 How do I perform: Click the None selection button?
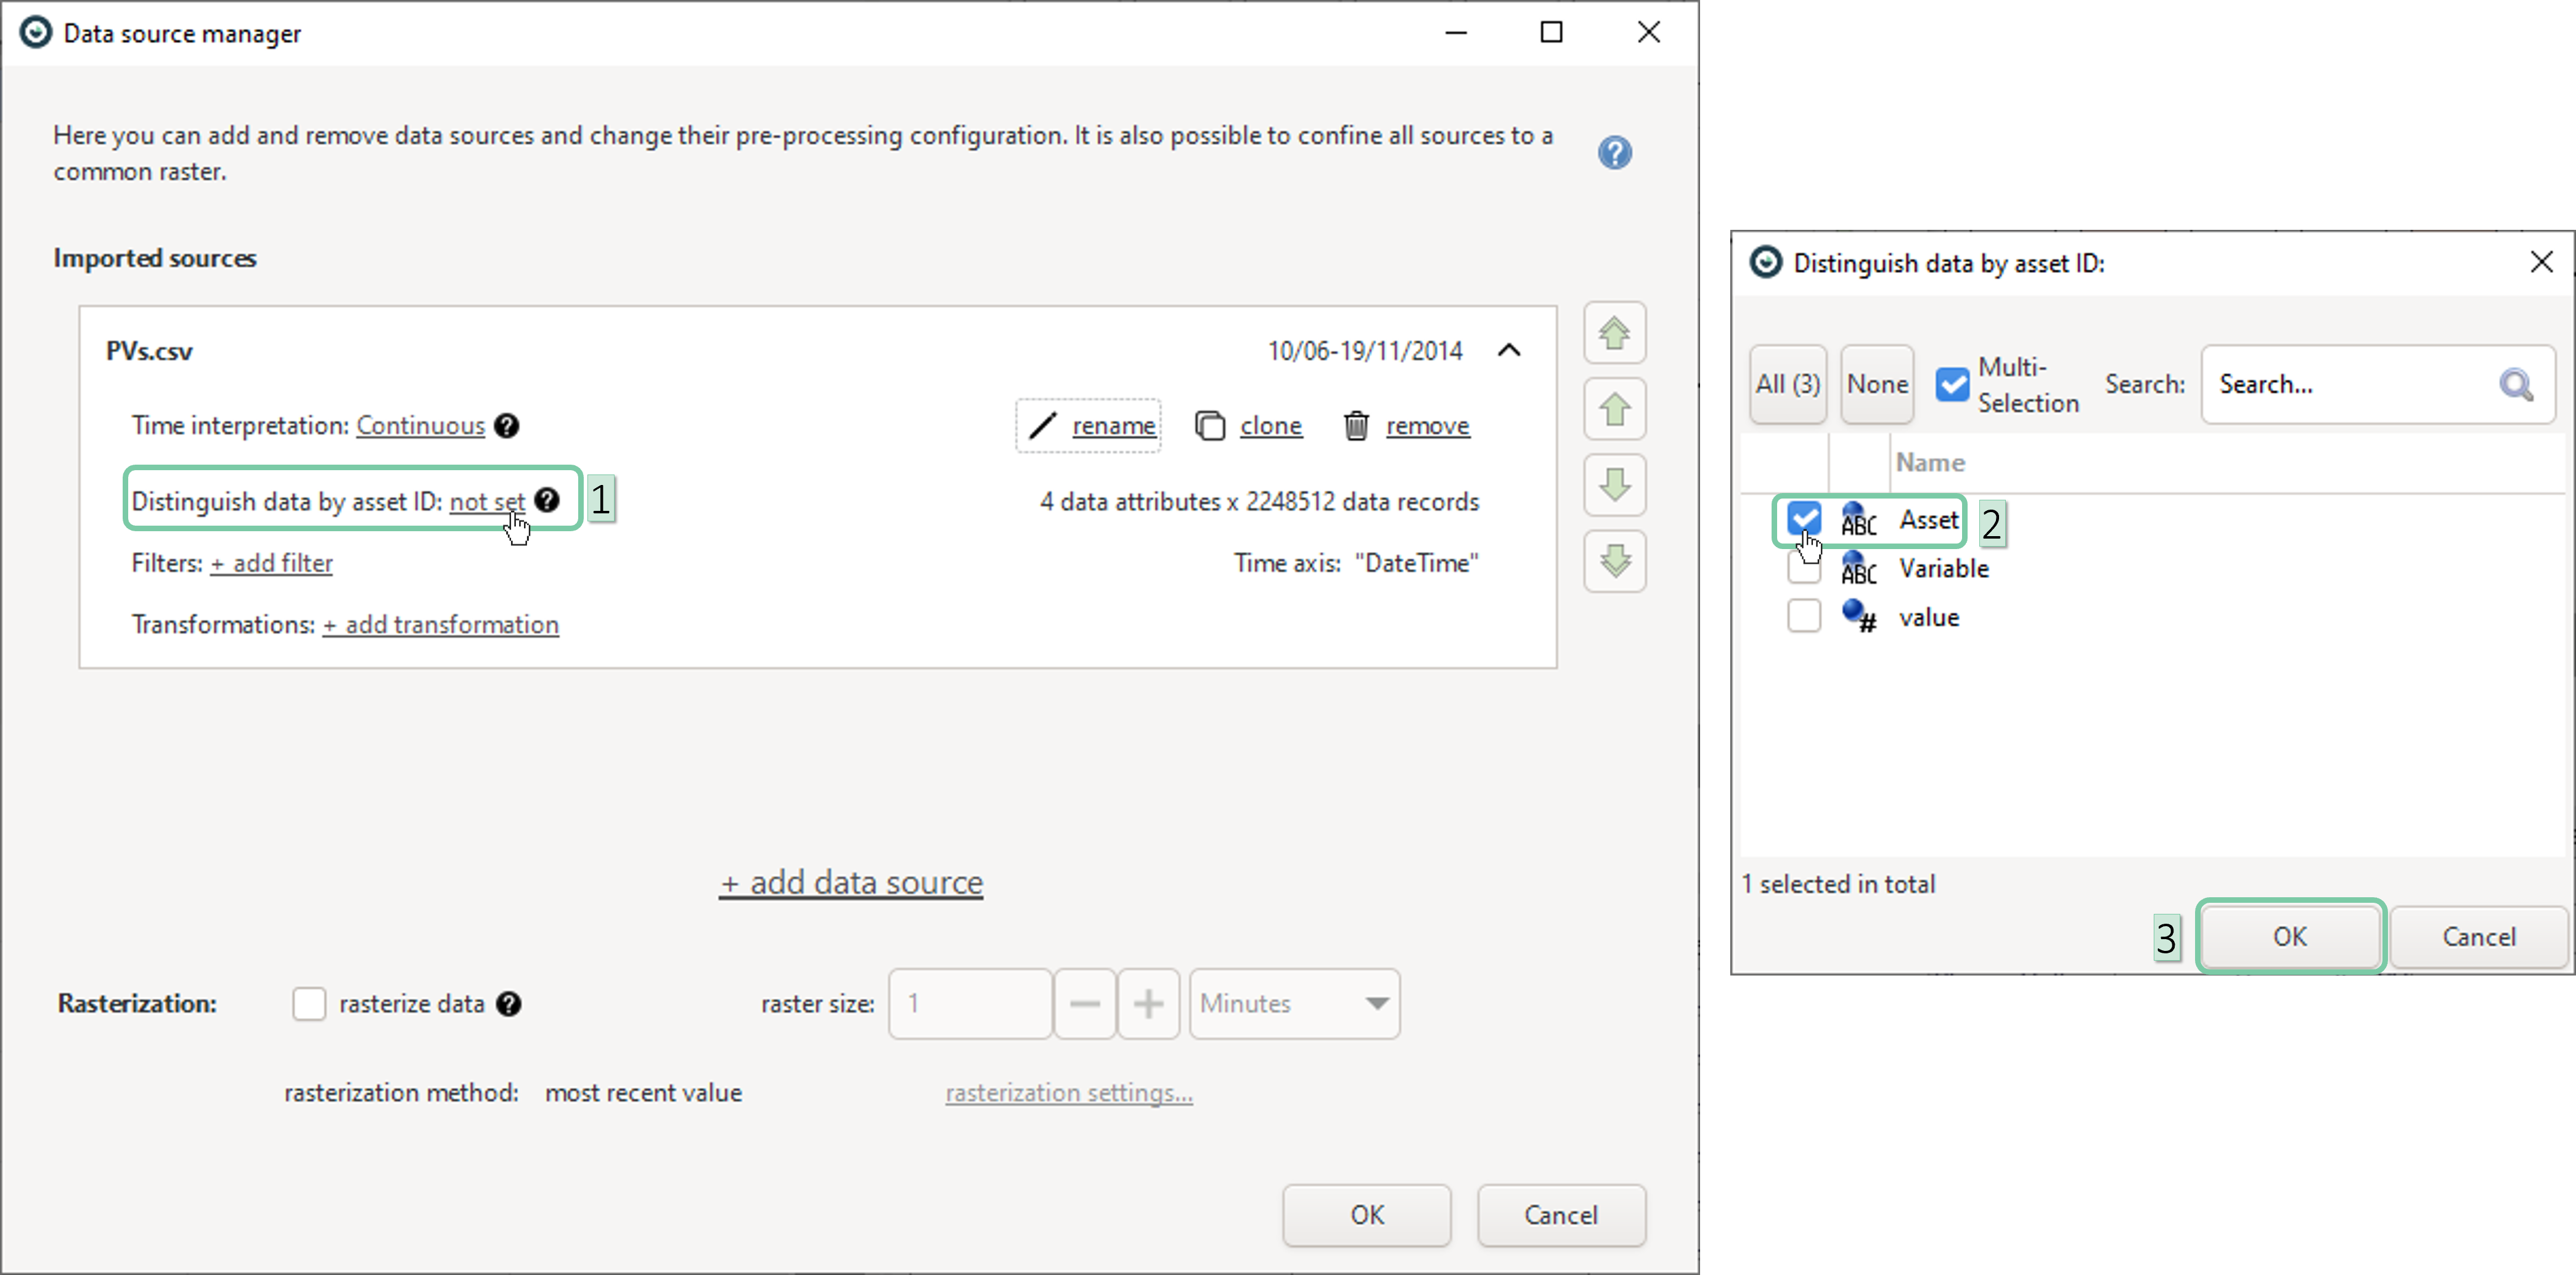[1877, 385]
